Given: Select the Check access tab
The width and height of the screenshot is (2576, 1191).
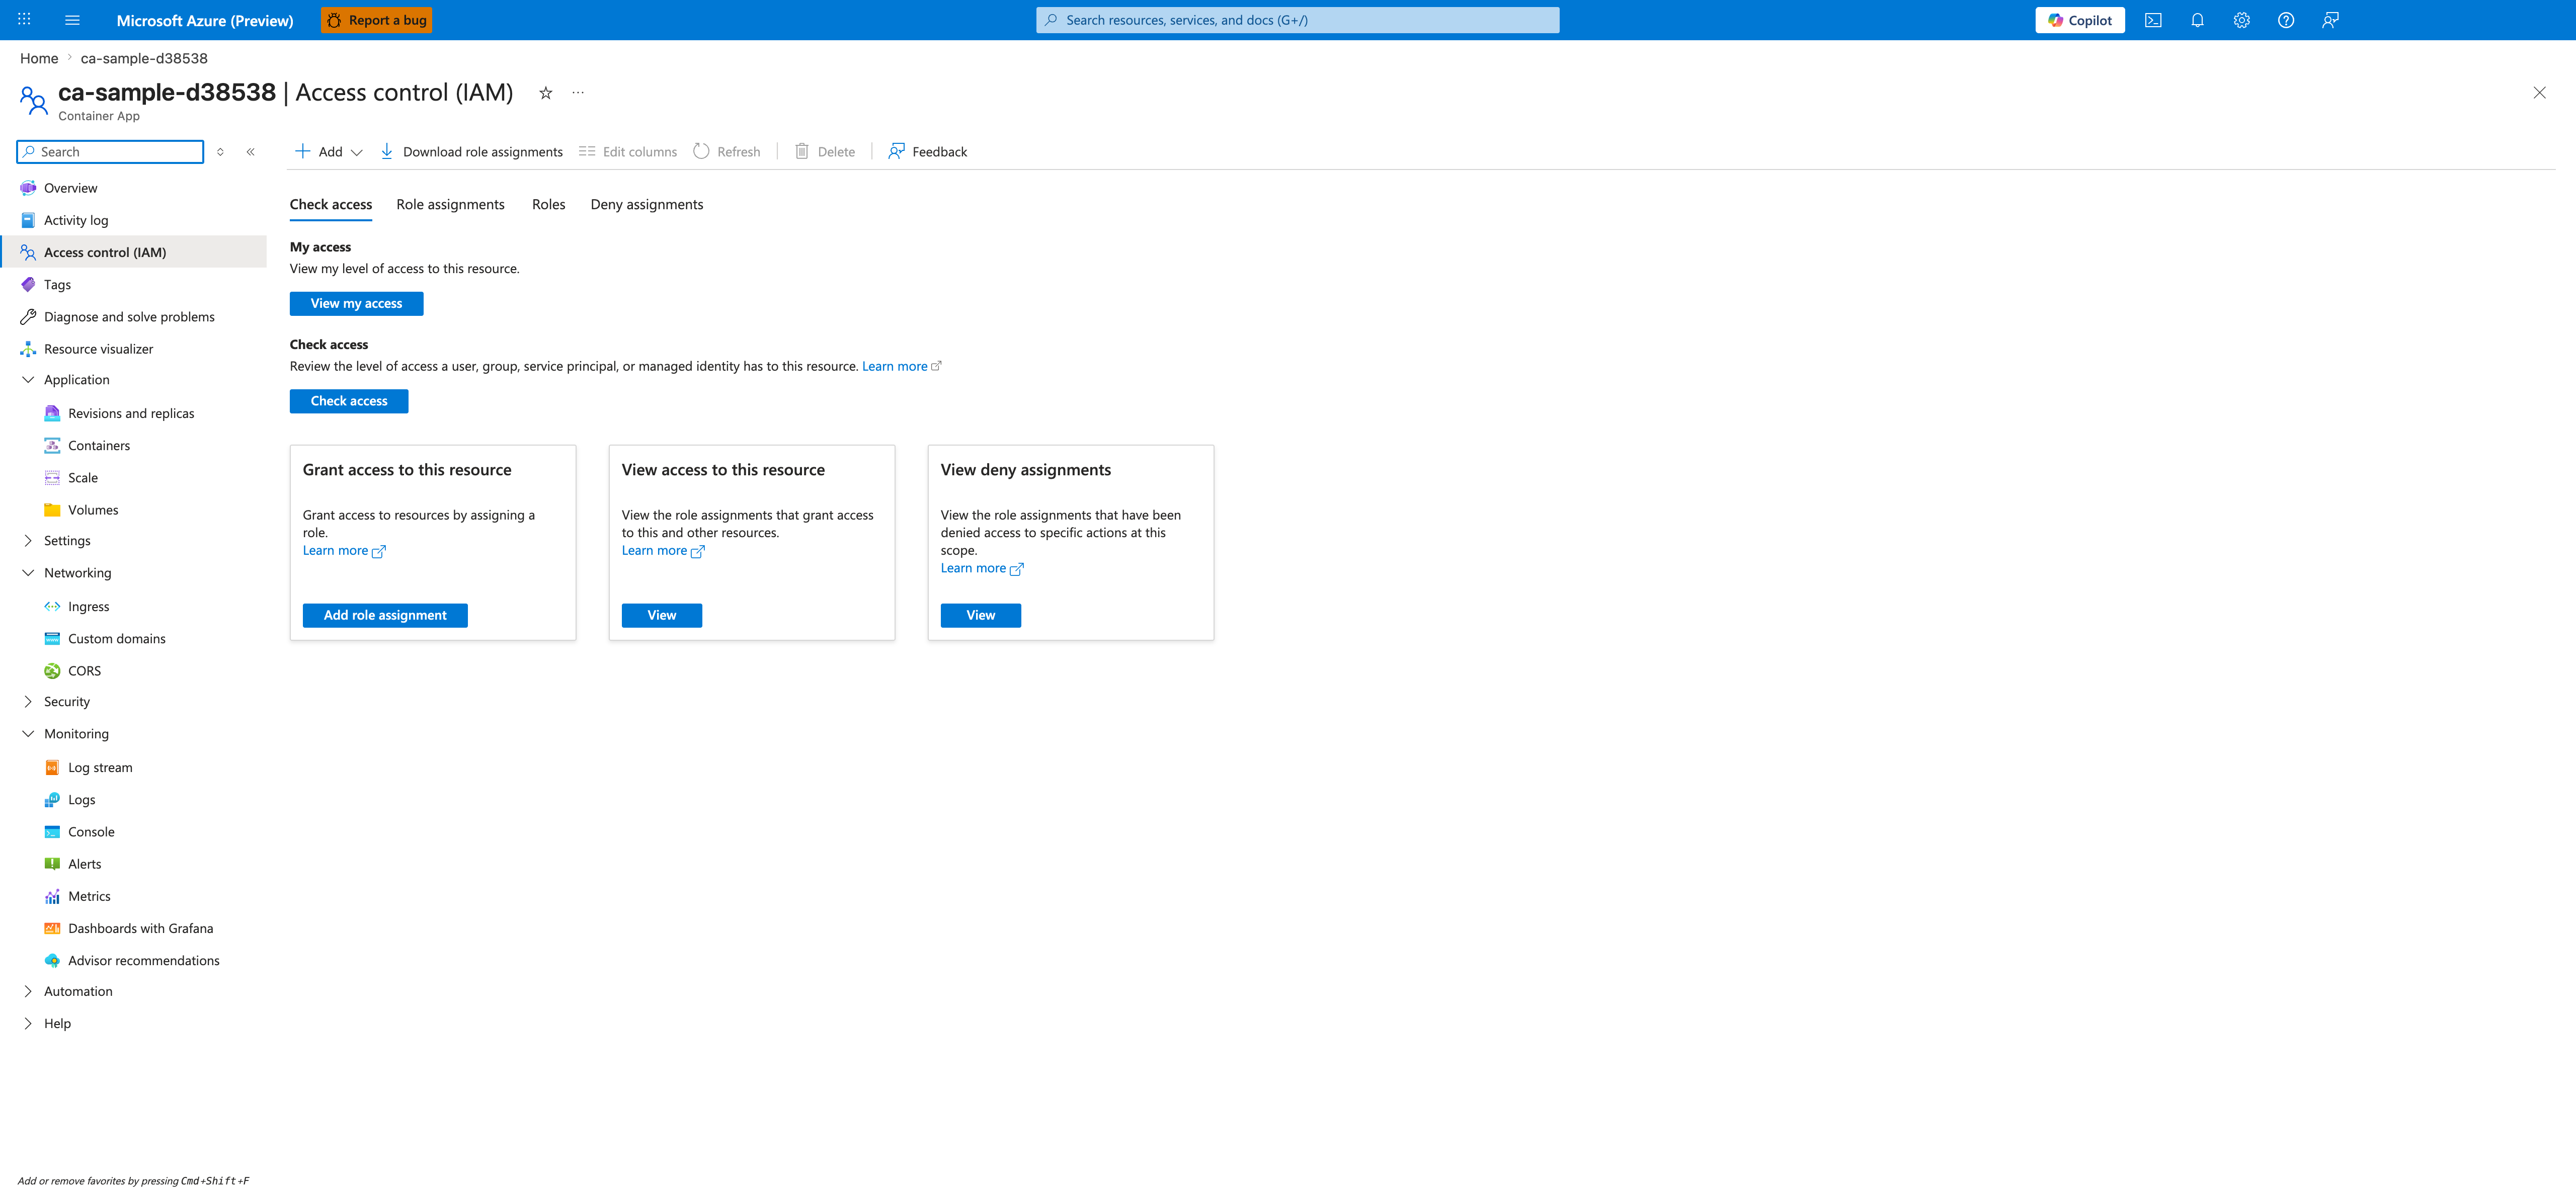Looking at the screenshot, I should tap(331, 205).
